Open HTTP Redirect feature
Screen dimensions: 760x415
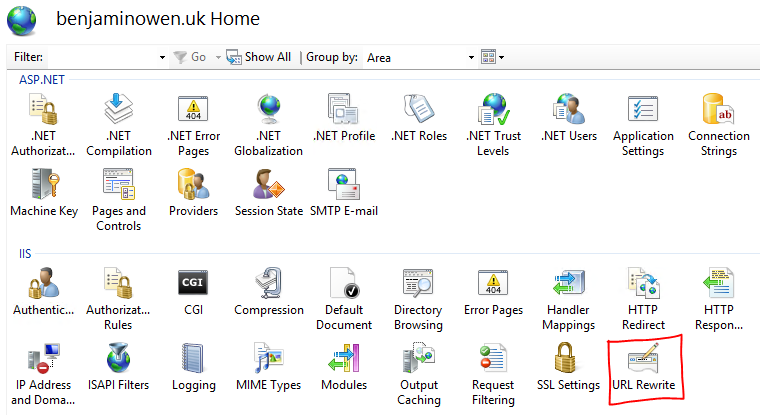click(643, 299)
